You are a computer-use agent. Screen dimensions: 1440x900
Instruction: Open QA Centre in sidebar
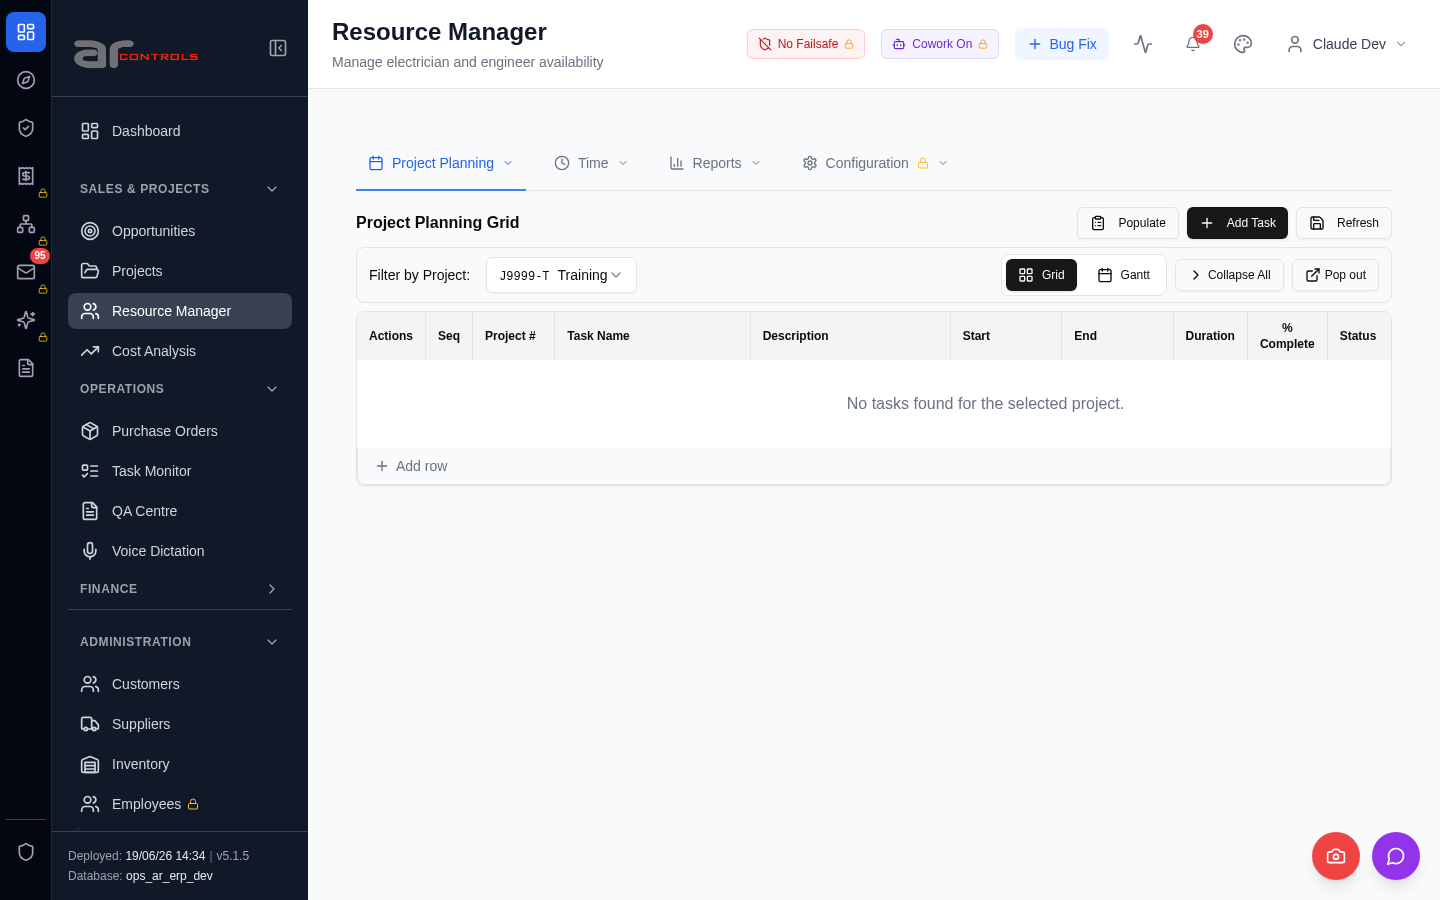(x=180, y=511)
